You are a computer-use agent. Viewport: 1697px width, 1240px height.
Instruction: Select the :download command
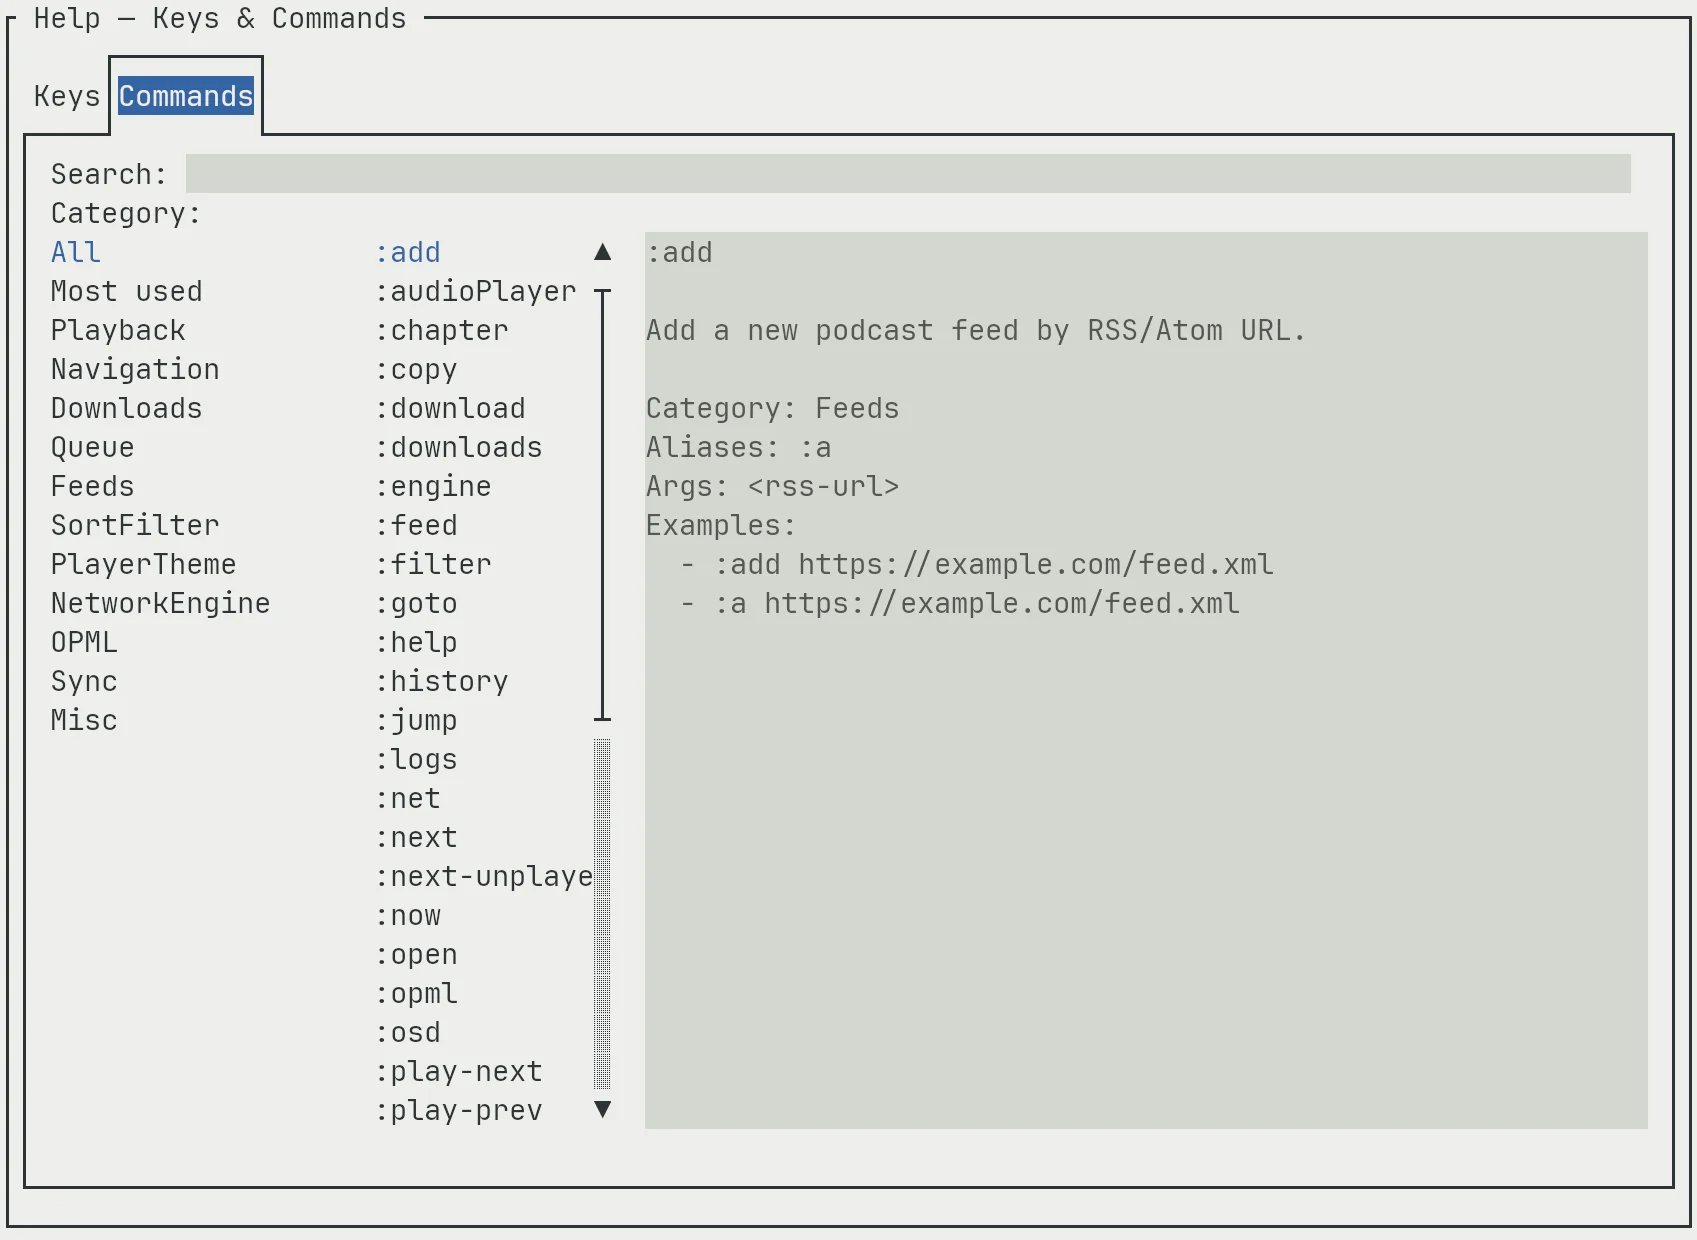(450, 408)
